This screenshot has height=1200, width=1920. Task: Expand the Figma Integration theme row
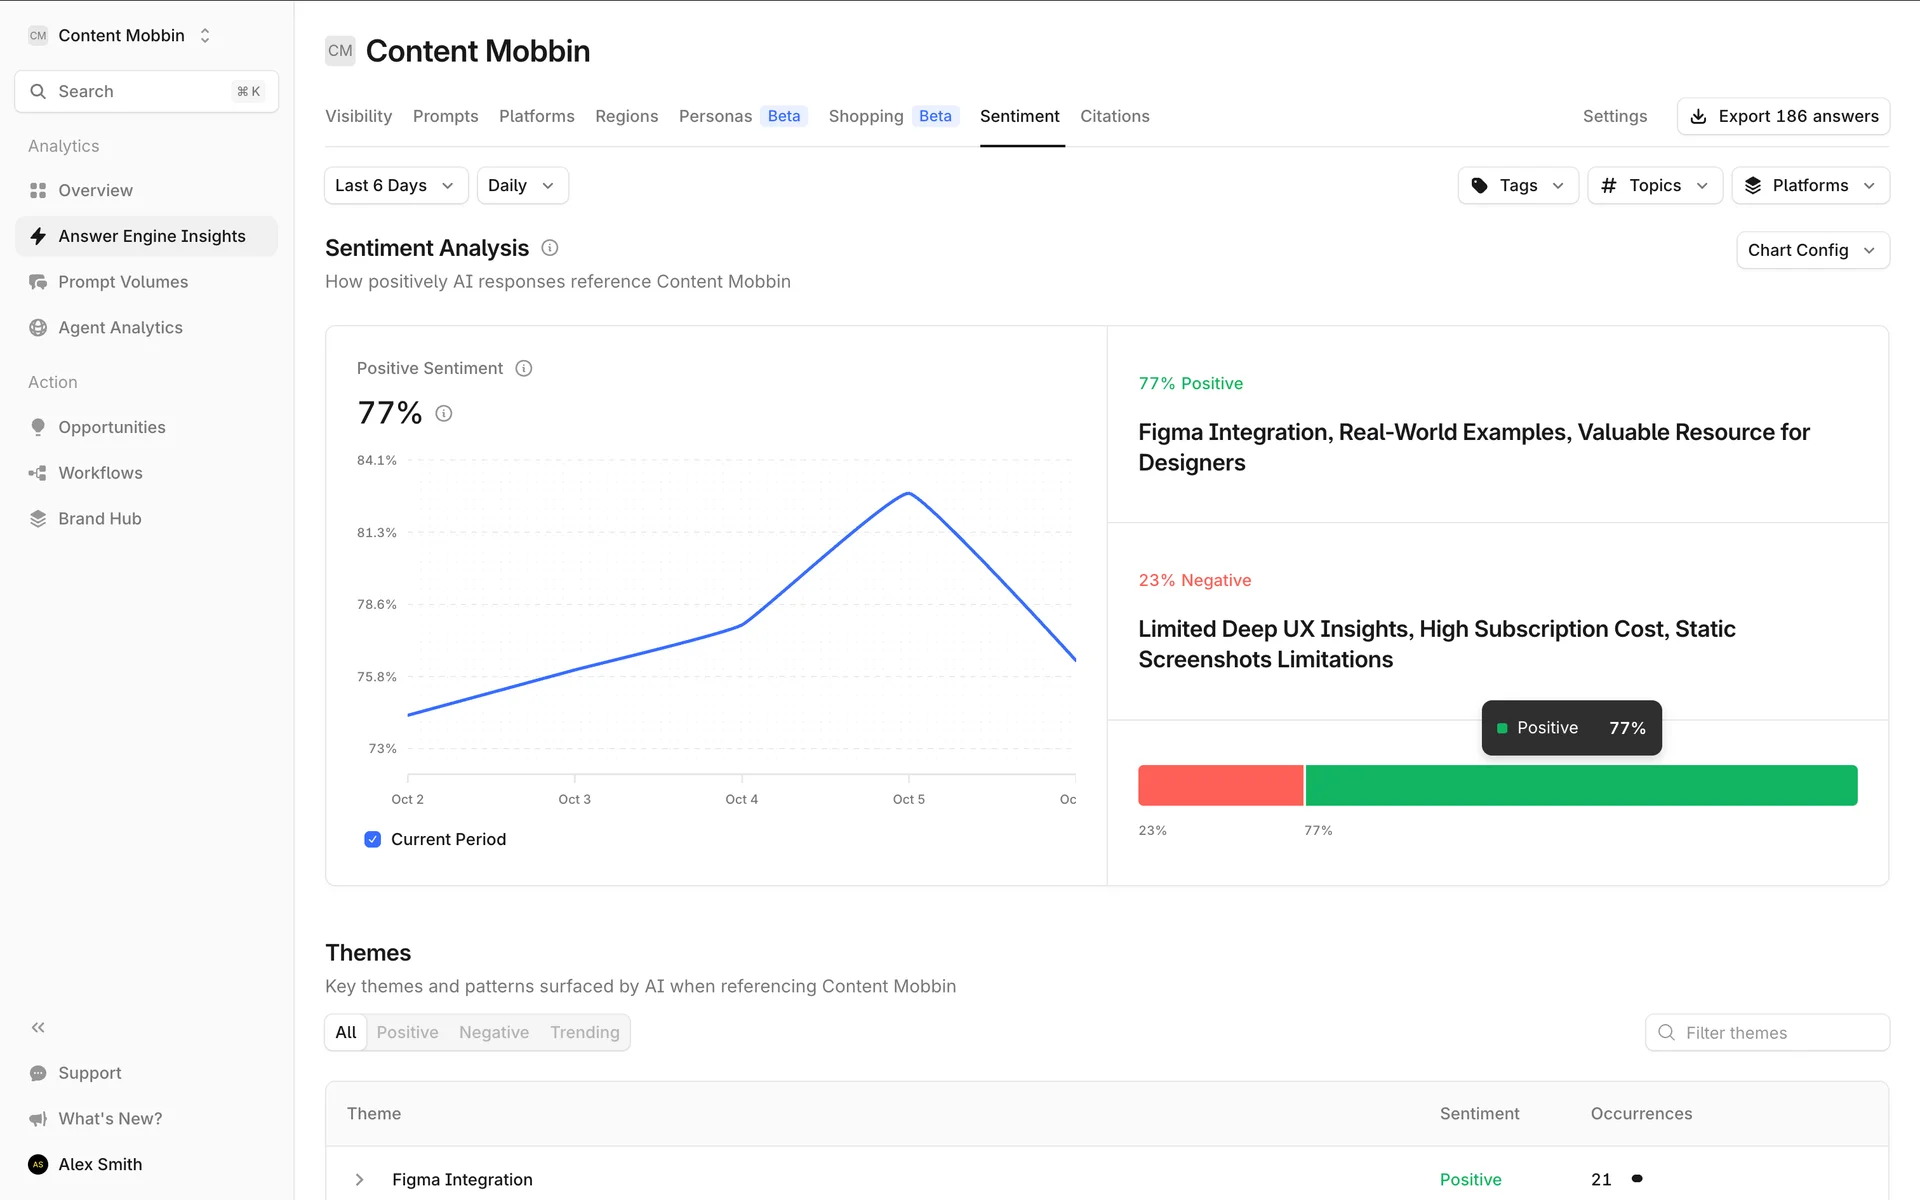click(x=360, y=1180)
